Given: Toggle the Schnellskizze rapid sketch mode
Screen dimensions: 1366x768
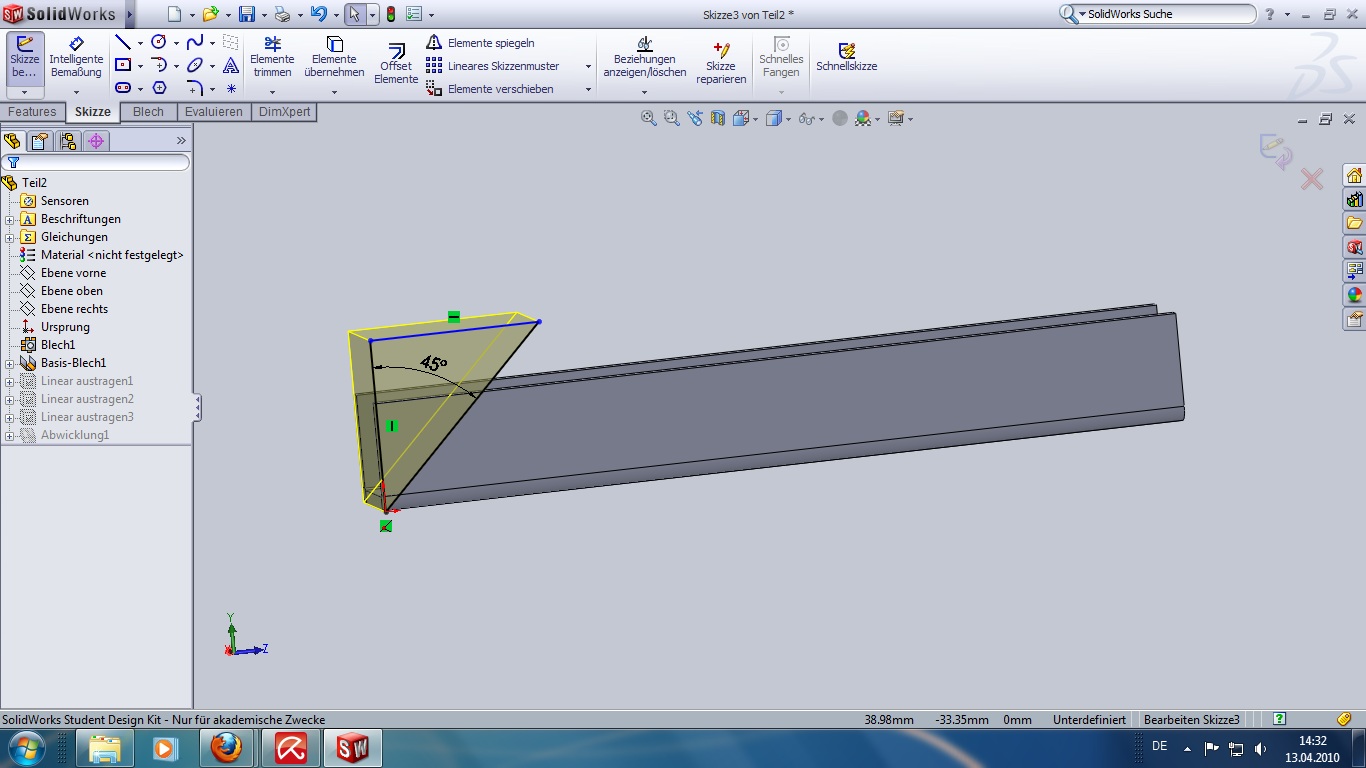Looking at the screenshot, I should [846, 58].
